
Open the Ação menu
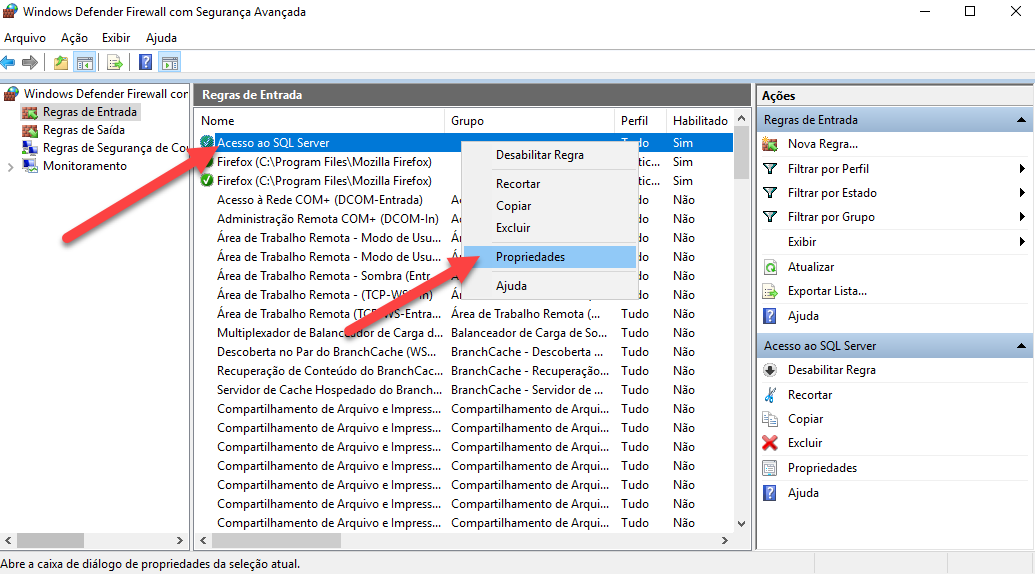pos(74,37)
